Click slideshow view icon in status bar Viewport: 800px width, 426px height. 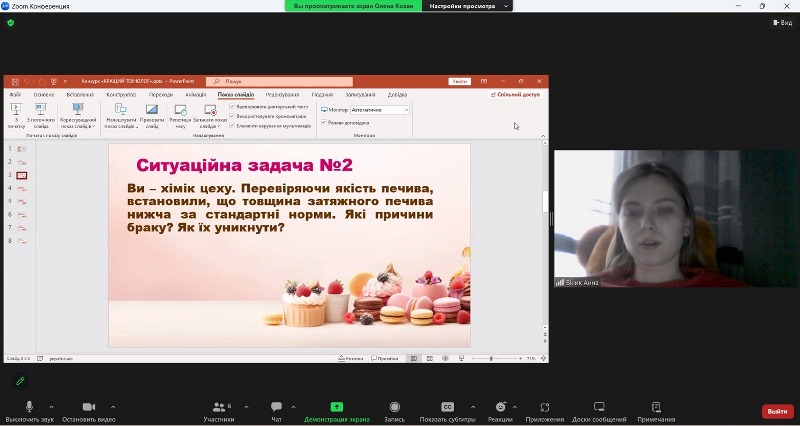461,359
